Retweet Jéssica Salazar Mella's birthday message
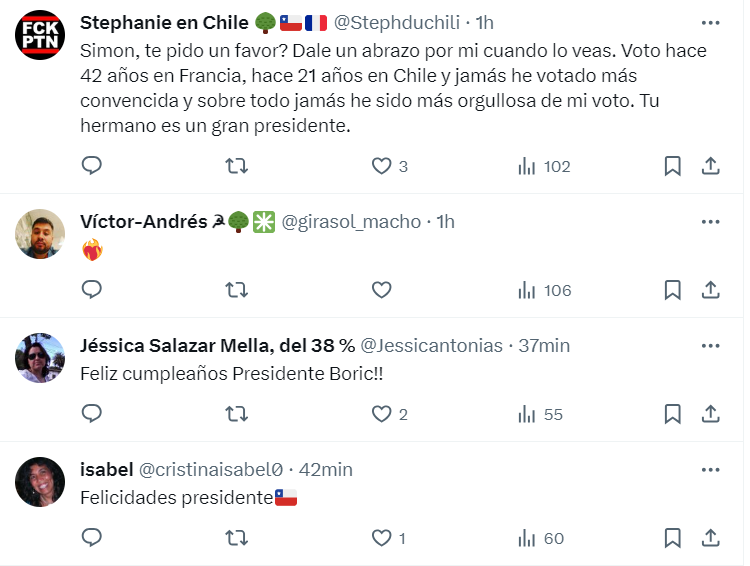The image size is (750, 566). [x=237, y=414]
